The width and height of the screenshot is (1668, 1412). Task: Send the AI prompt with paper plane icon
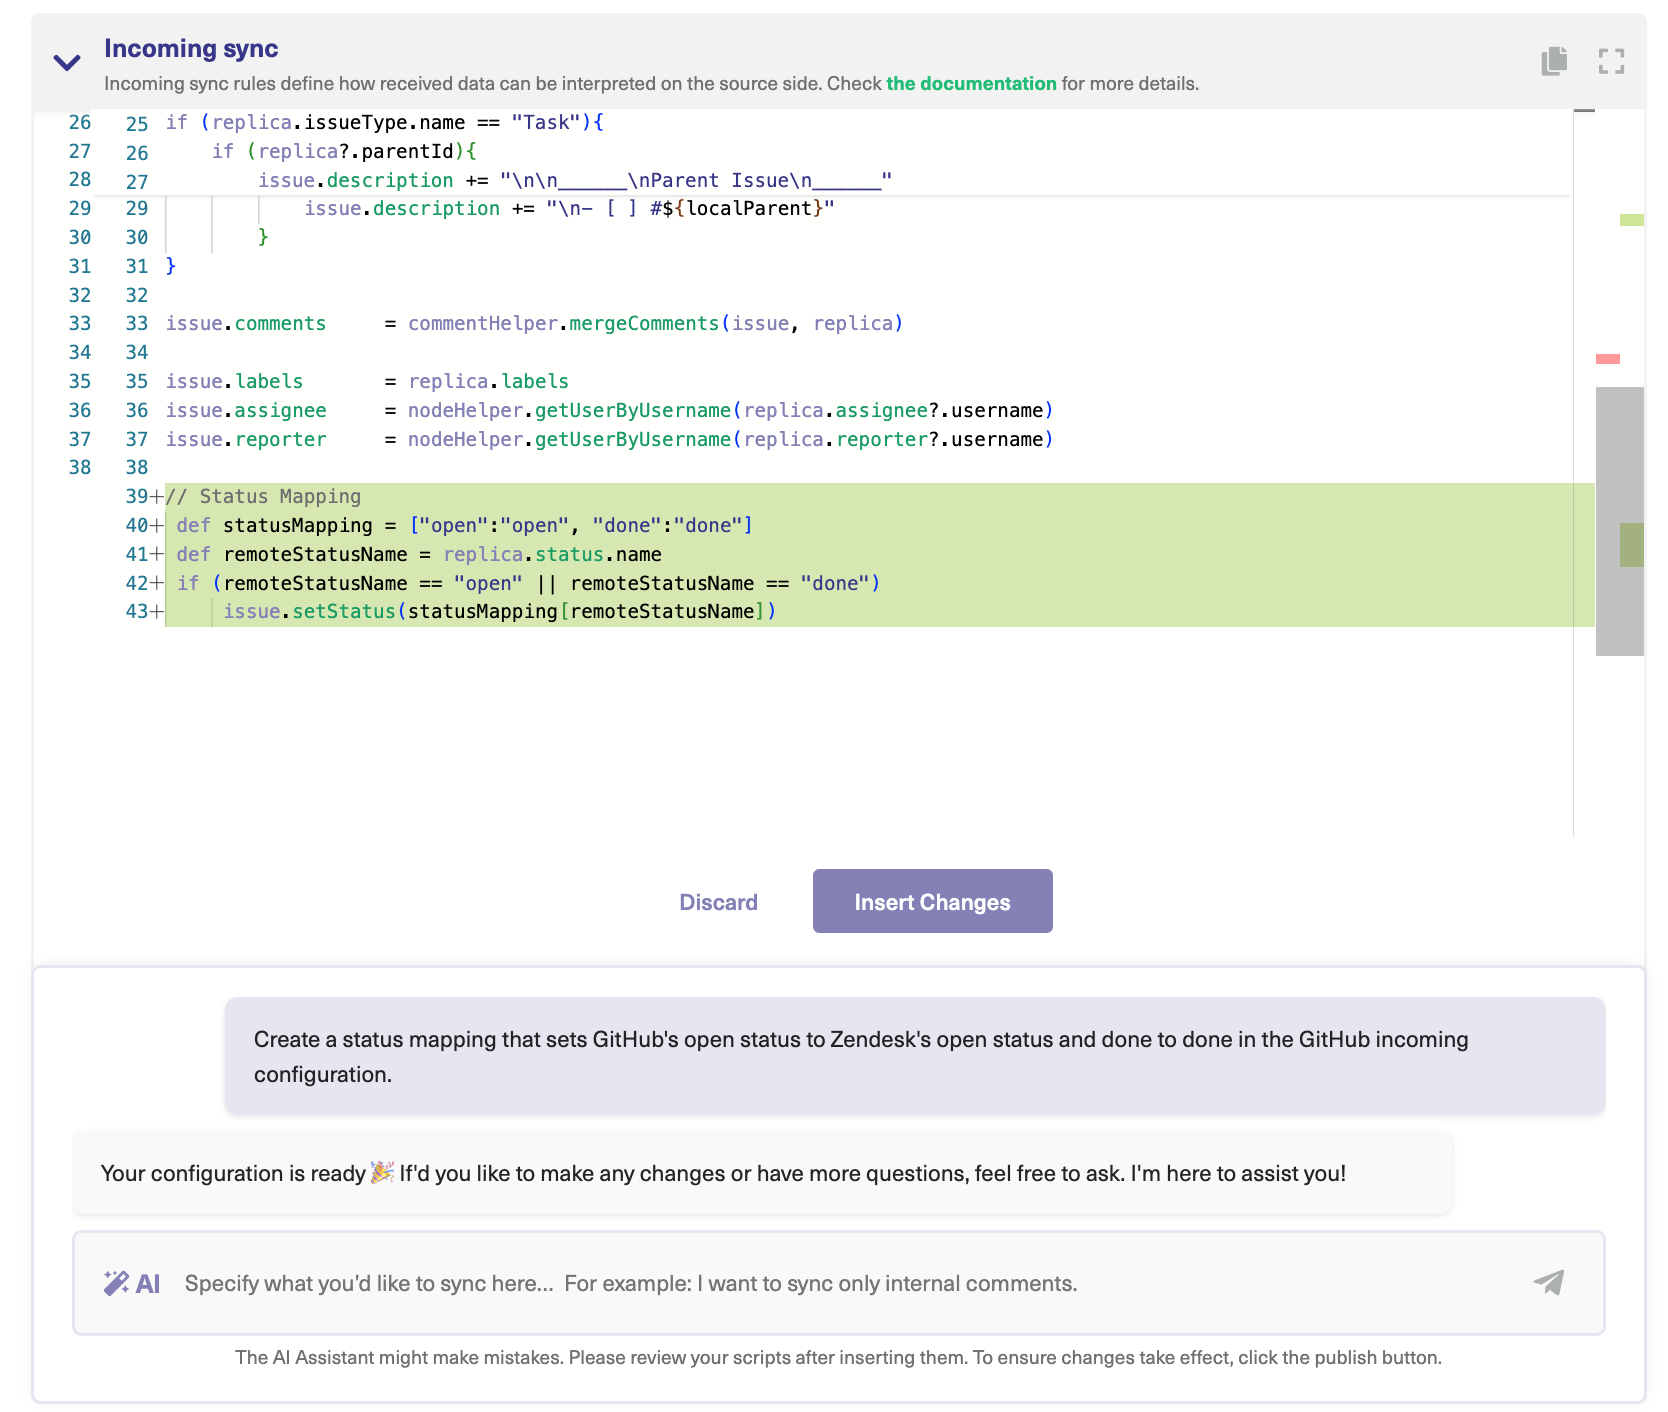(x=1549, y=1282)
